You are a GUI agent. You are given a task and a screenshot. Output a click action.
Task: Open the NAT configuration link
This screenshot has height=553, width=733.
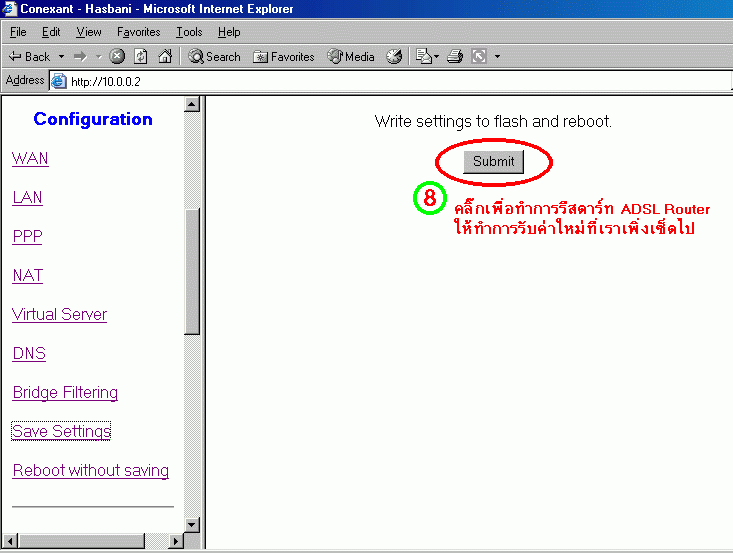28,275
